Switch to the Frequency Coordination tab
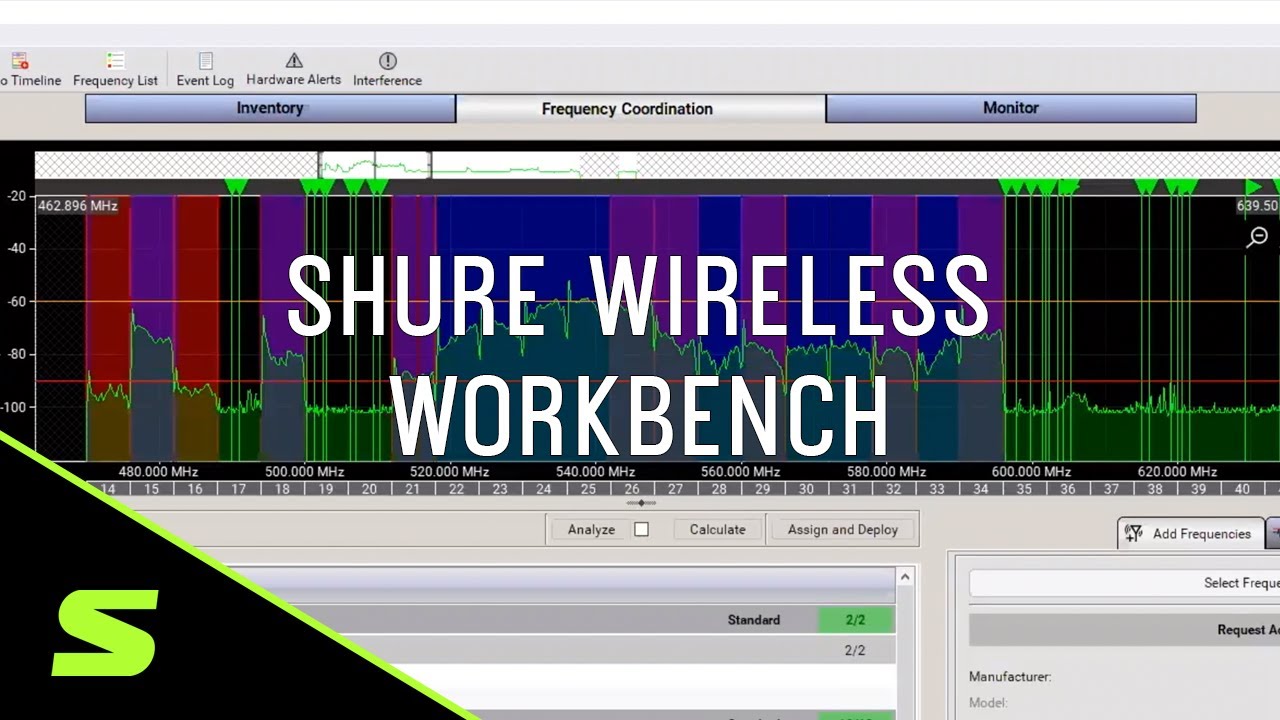The width and height of the screenshot is (1280, 720). [641, 108]
